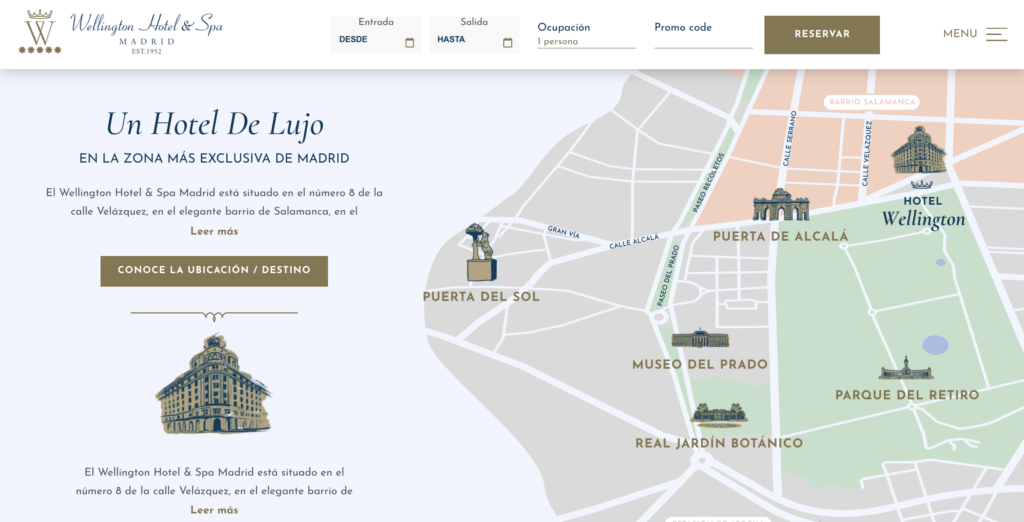
Task: Click the PASEO DEL PRADO street label
Action: pyautogui.click(x=668, y=276)
